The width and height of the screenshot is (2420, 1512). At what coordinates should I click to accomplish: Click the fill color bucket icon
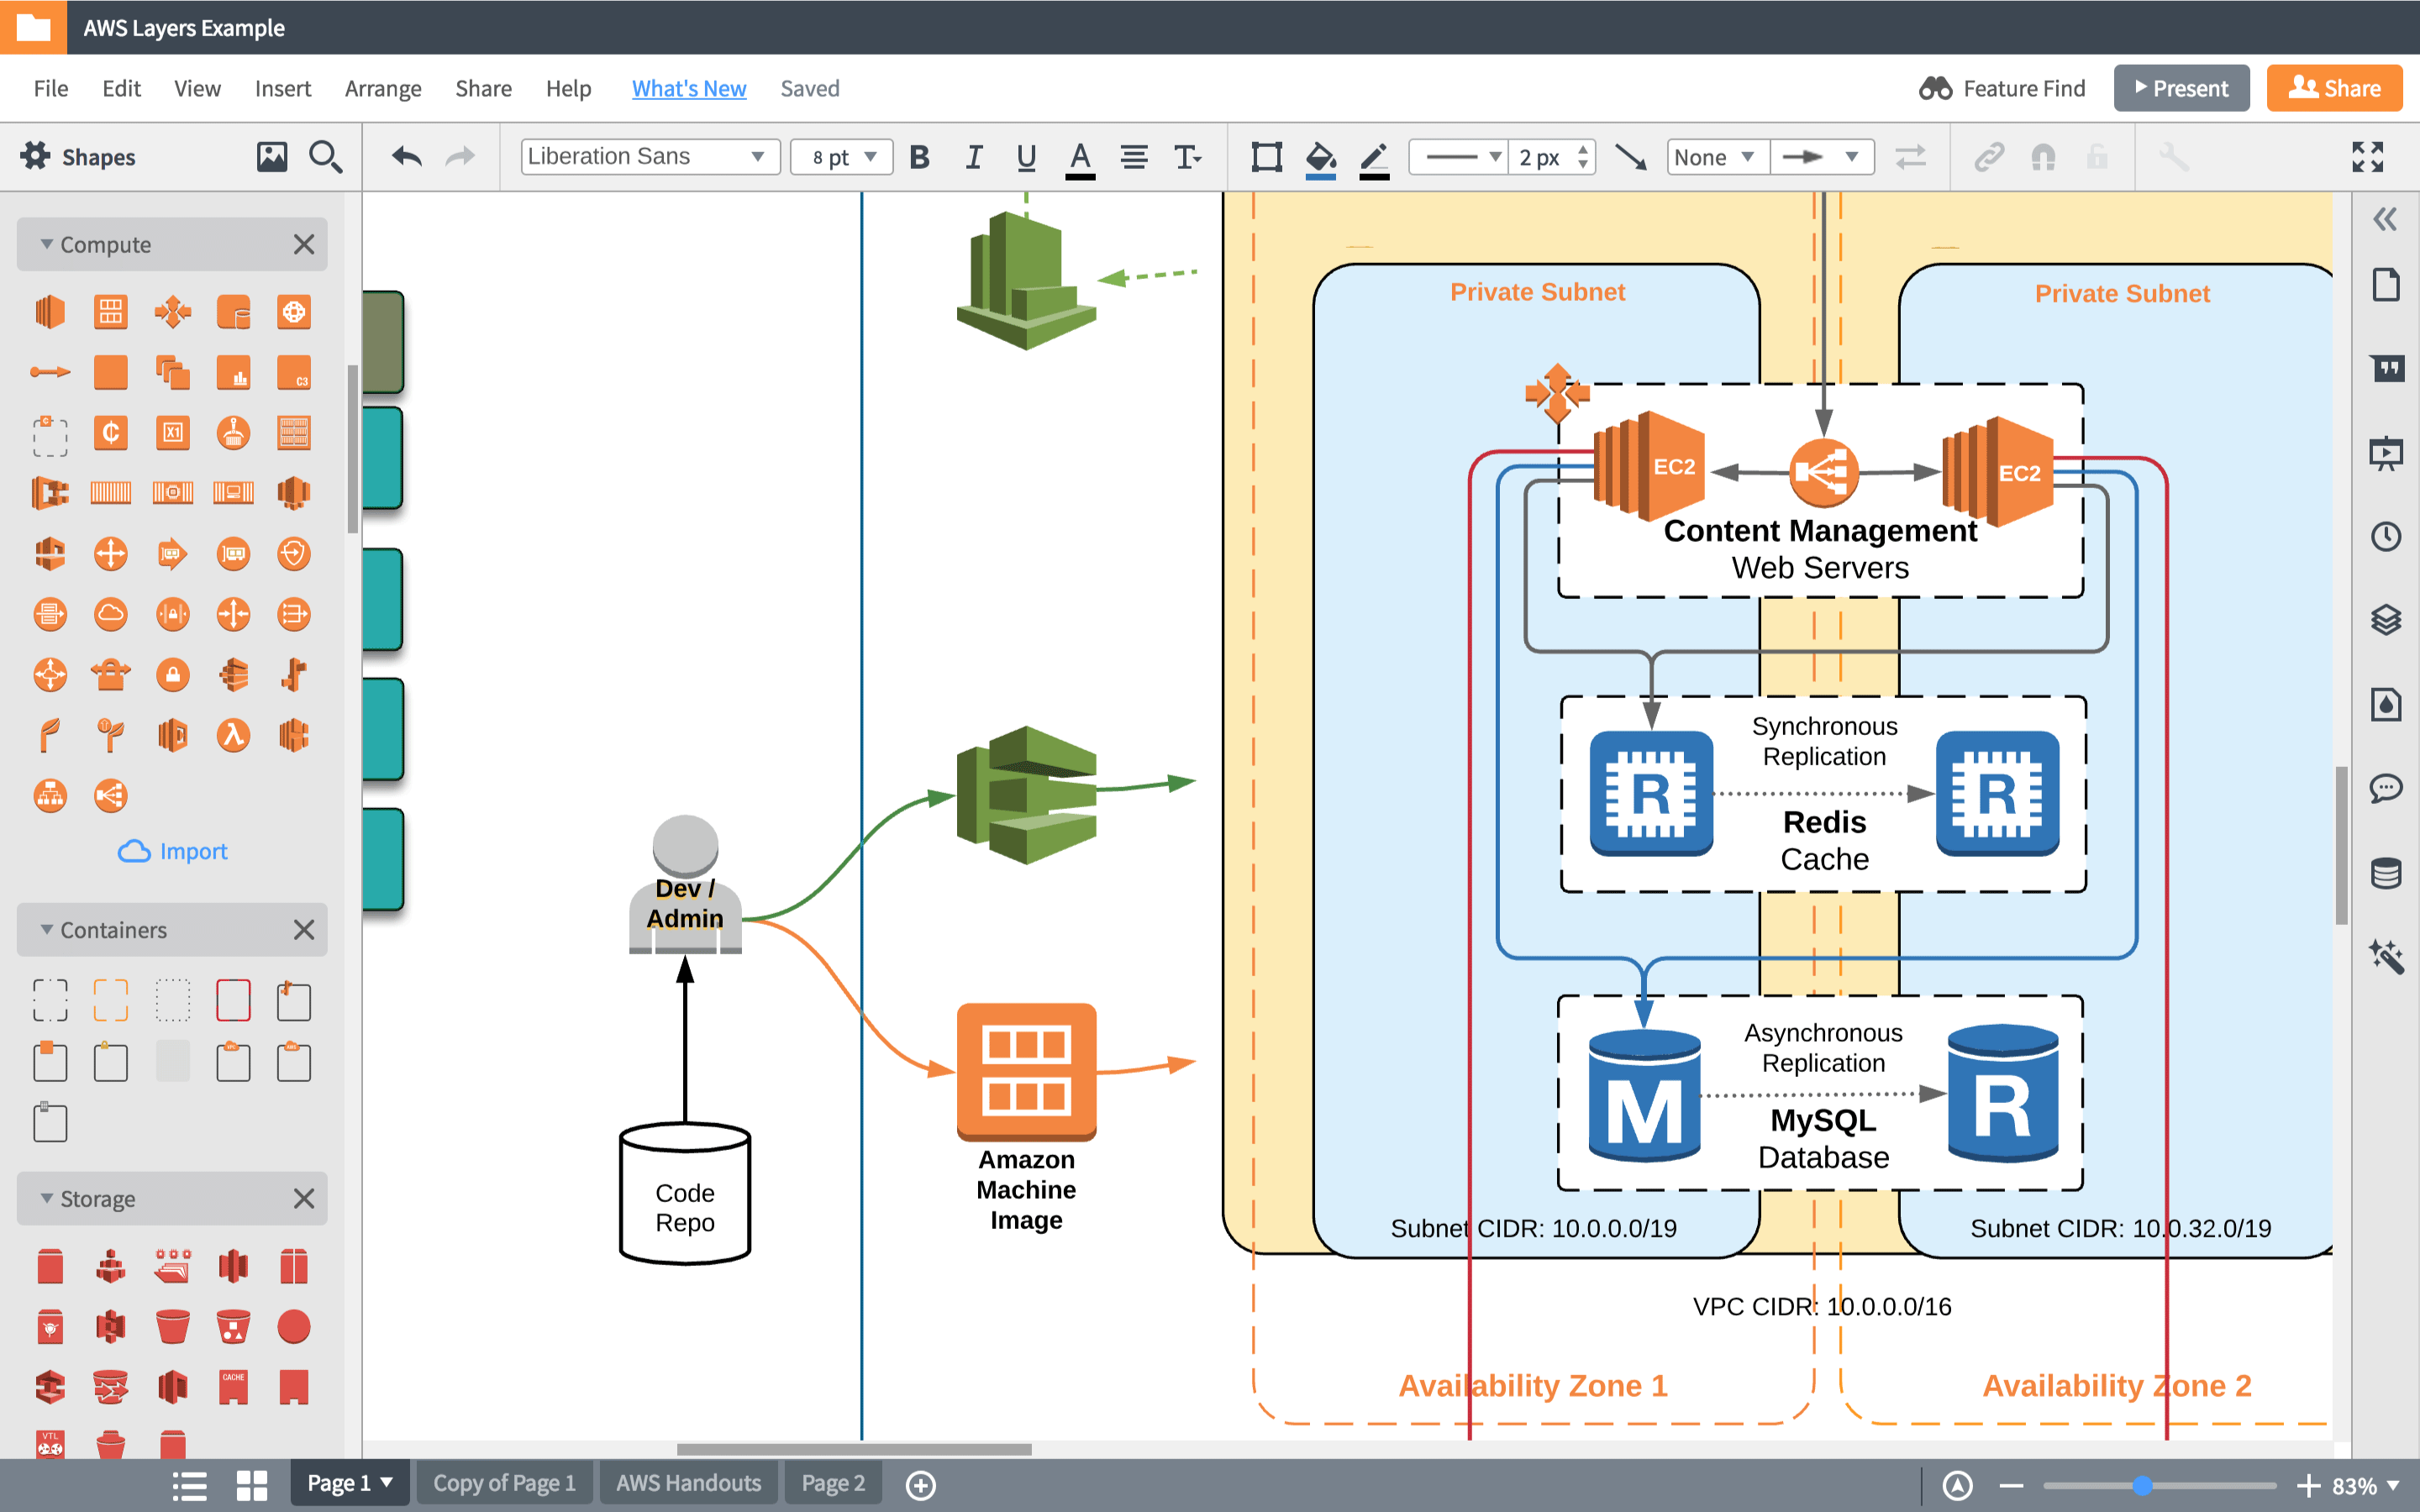point(1319,157)
